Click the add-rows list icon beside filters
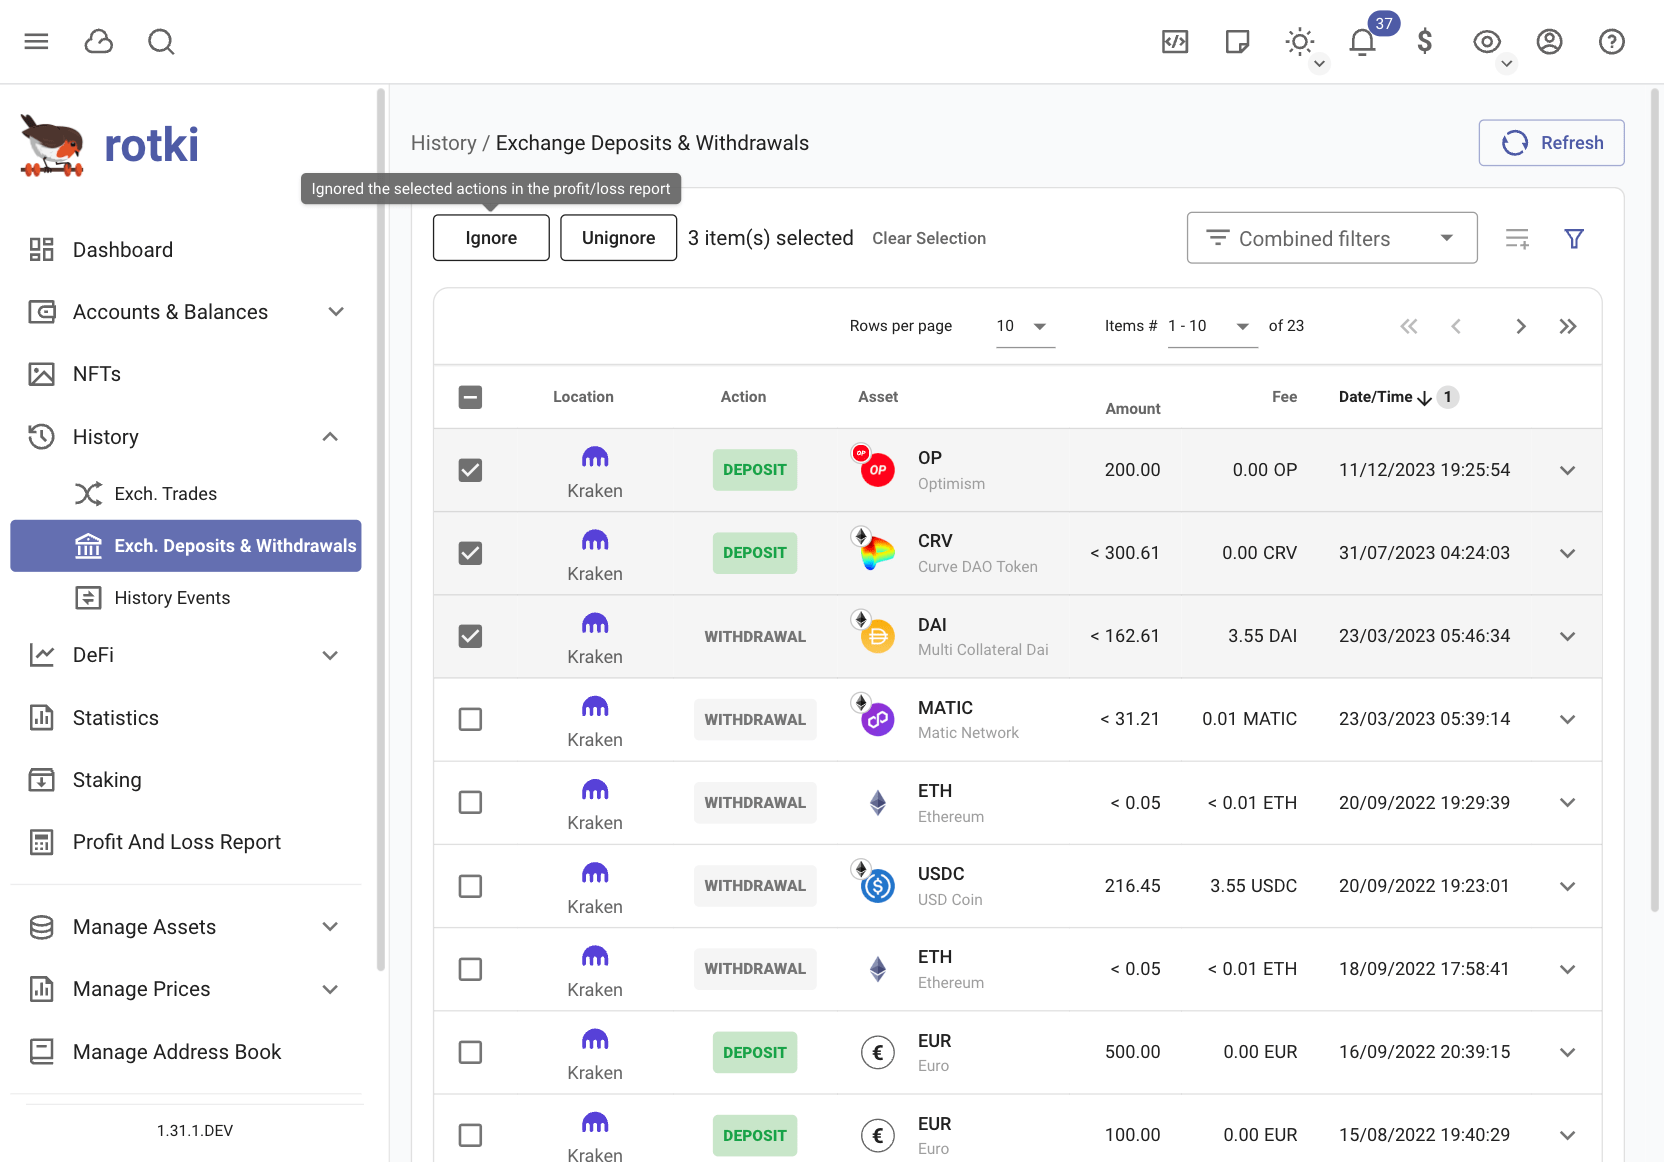 [1517, 238]
